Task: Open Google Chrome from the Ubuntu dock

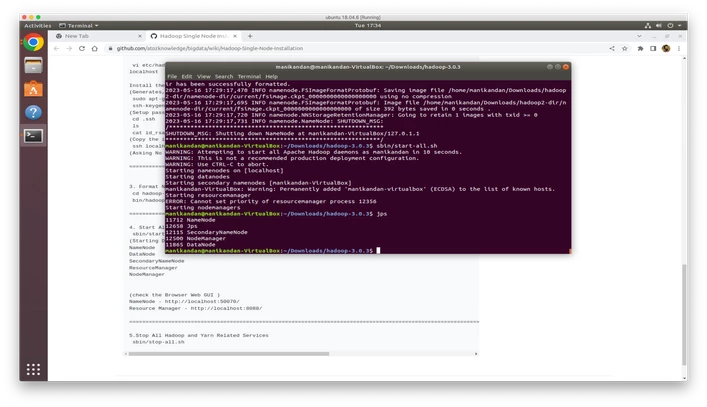Action: (x=33, y=43)
